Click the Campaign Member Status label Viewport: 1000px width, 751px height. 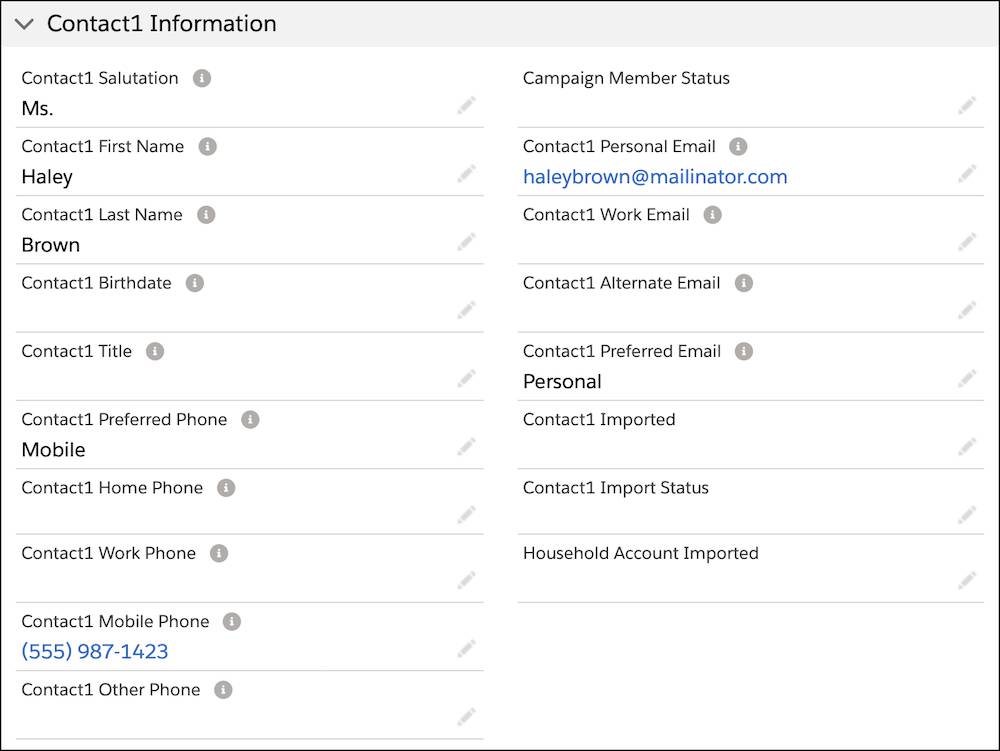pyautogui.click(x=626, y=78)
